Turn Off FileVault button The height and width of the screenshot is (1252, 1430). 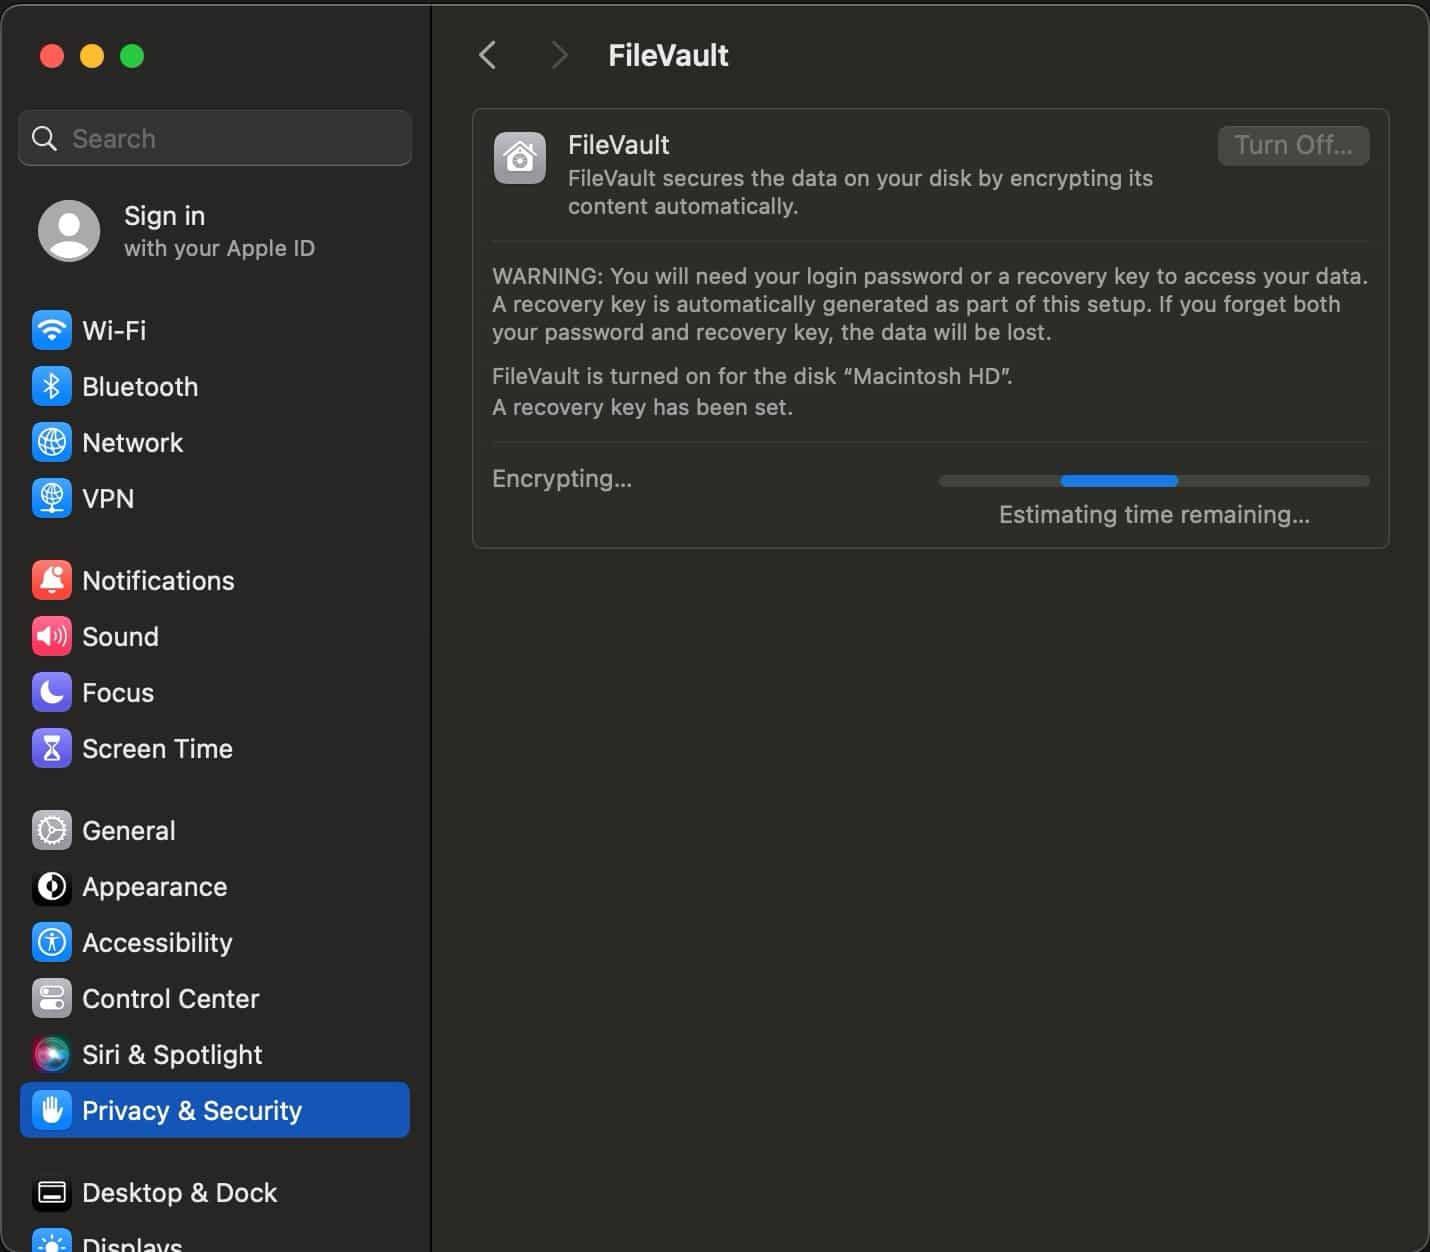click(1293, 145)
